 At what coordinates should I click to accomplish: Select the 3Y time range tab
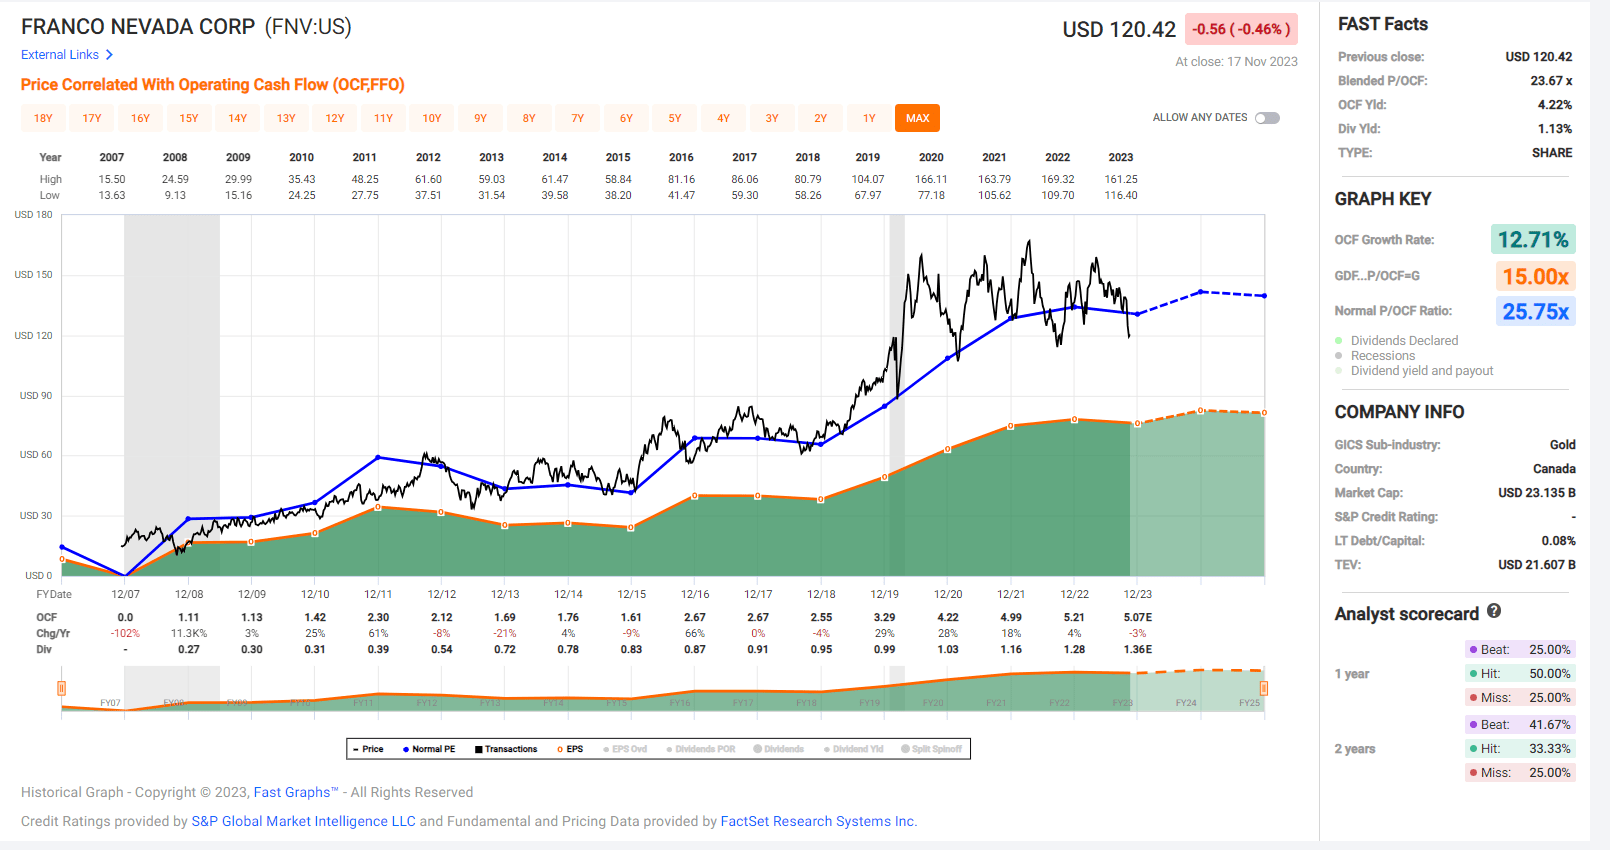pyautogui.click(x=772, y=118)
